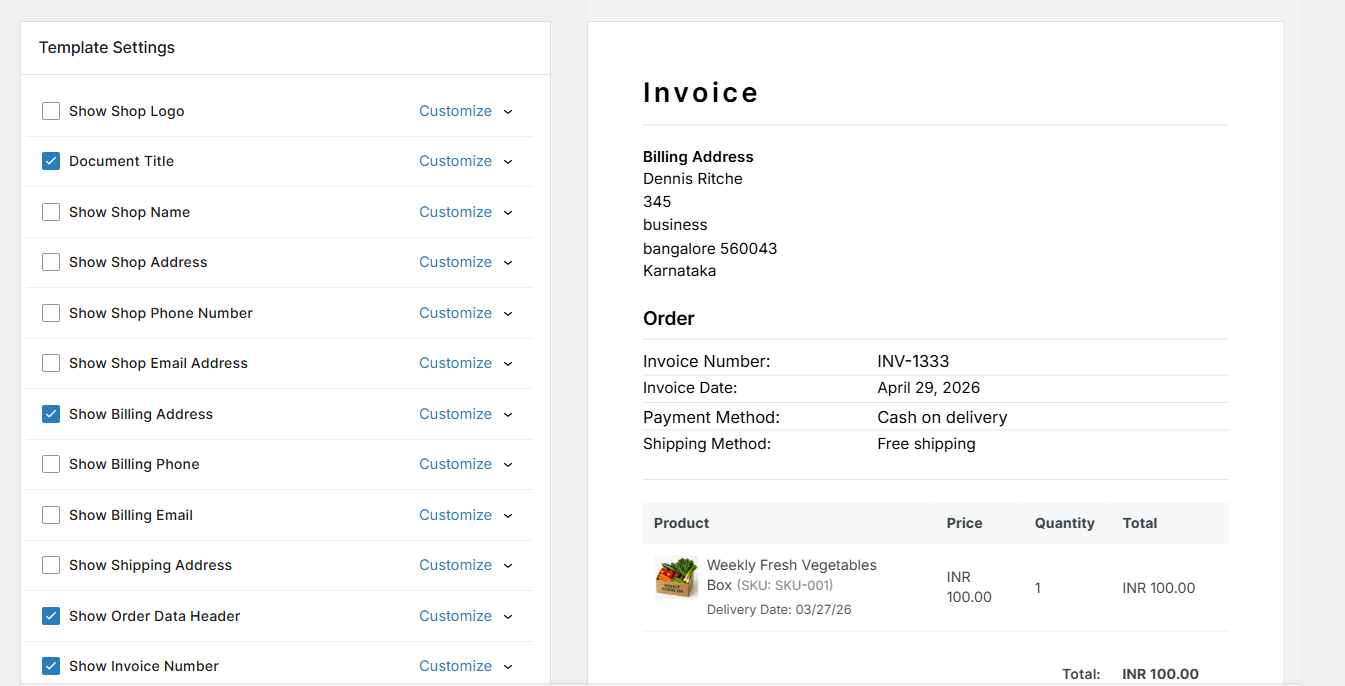Click Customize next to Show Billing Phone

455,464
